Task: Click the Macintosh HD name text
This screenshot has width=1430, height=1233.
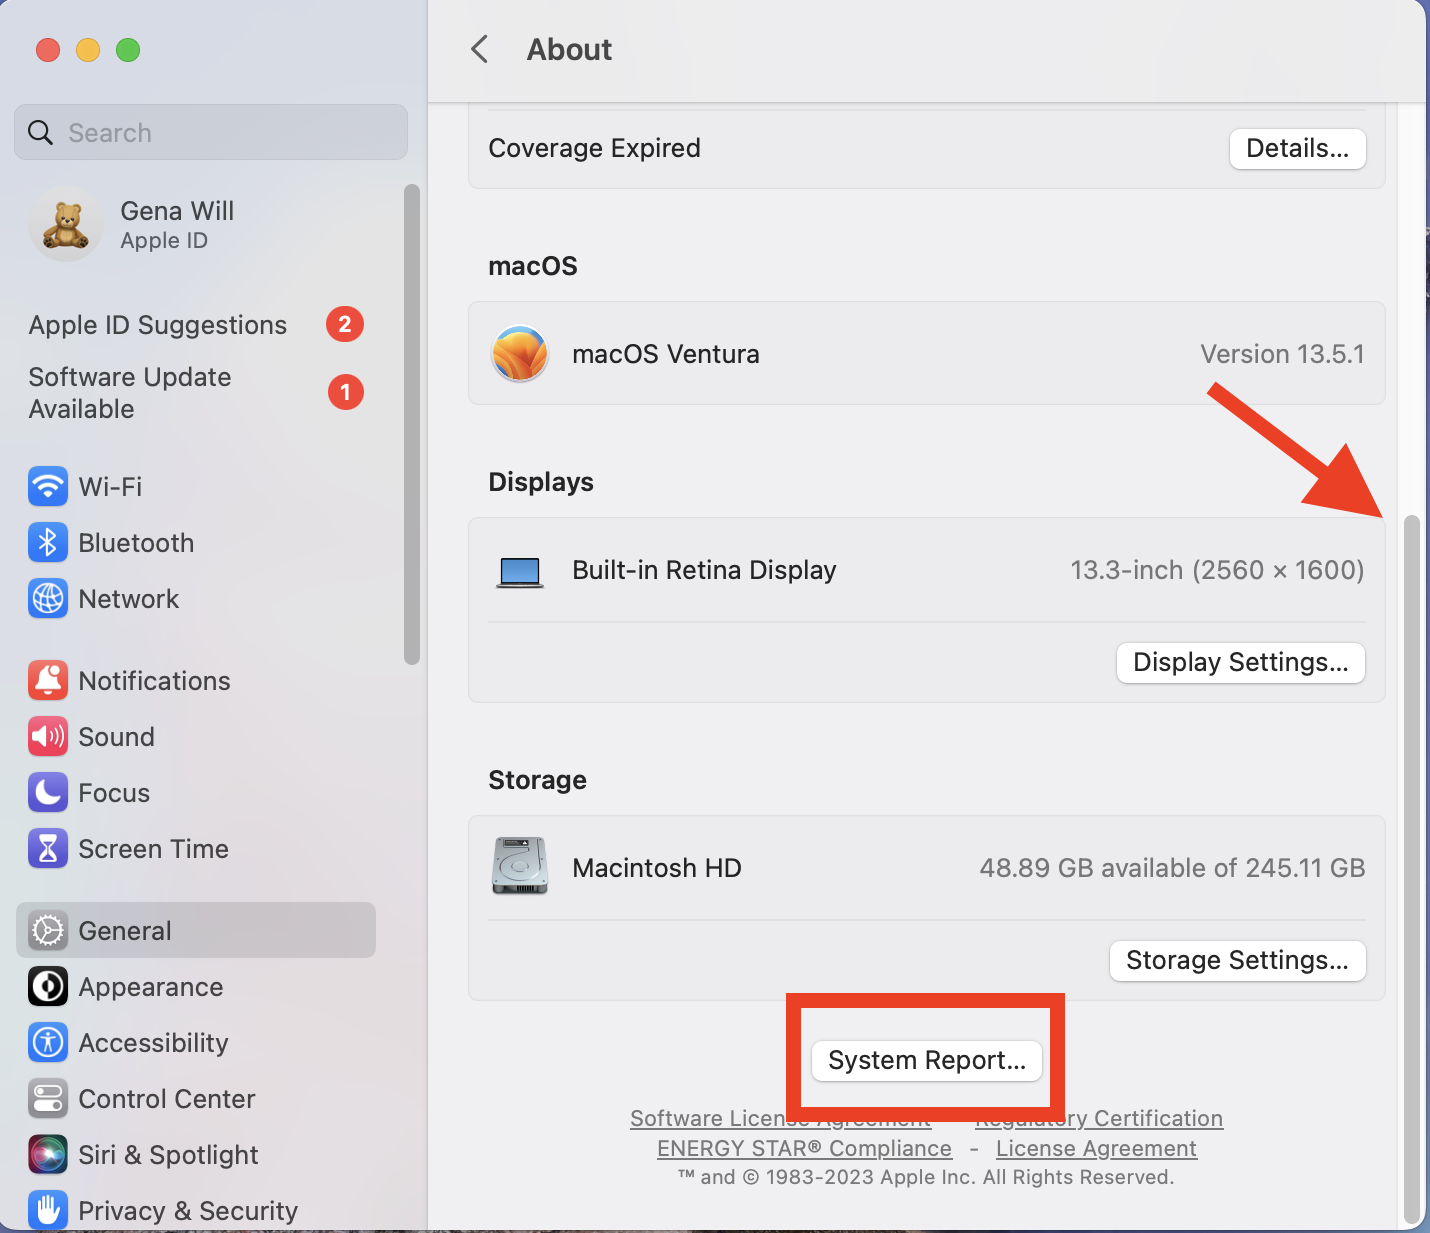Action: pyautogui.click(x=657, y=868)
